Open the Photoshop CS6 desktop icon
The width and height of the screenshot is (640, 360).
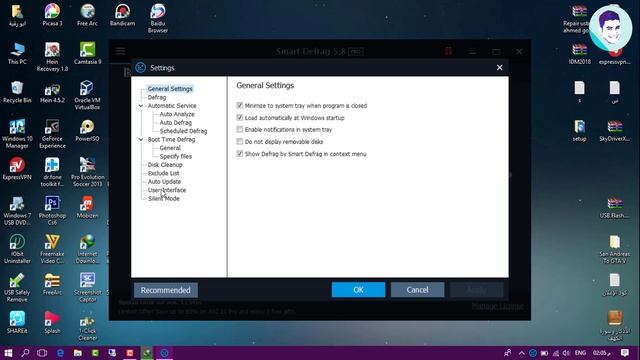(x=52, y=211)
